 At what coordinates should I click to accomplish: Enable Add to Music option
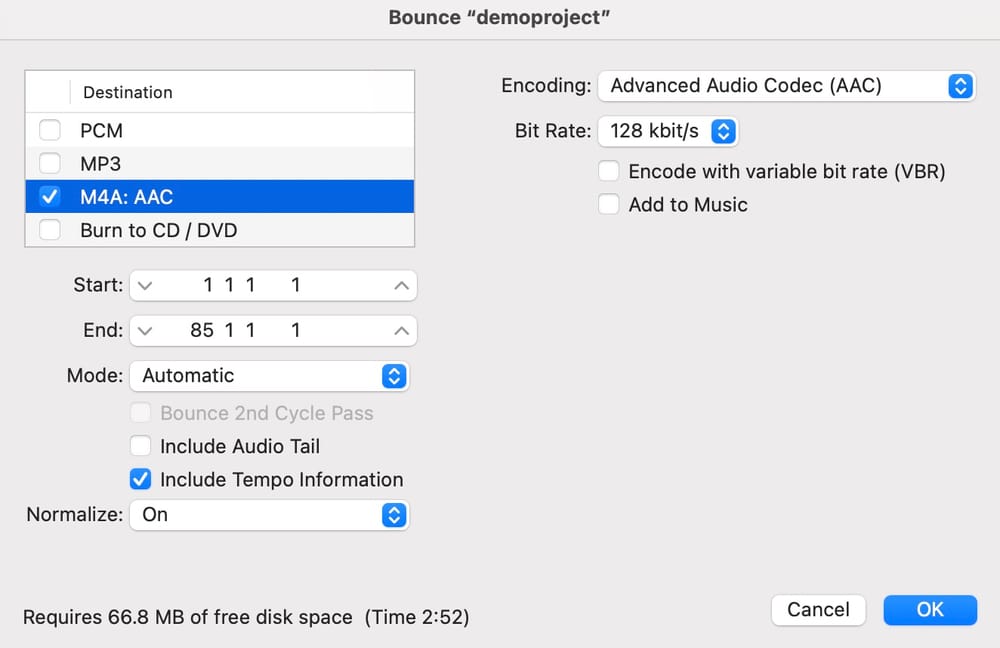point(609,204)
